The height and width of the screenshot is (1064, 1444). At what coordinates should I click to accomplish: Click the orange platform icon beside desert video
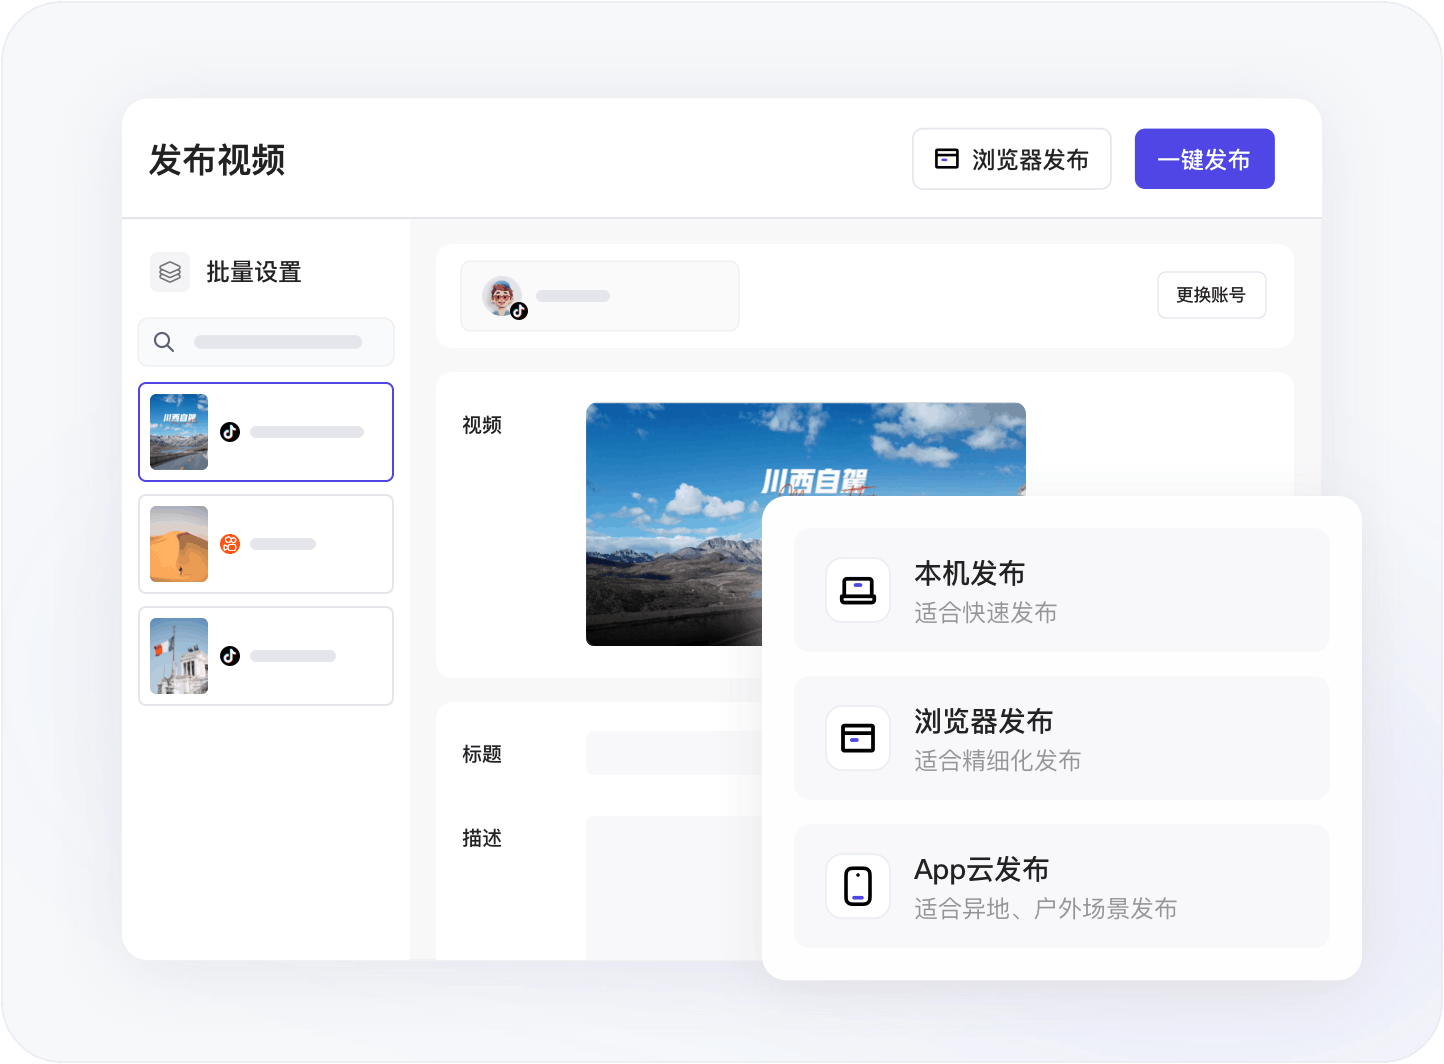pyautogui.click(x=230, y=544)
